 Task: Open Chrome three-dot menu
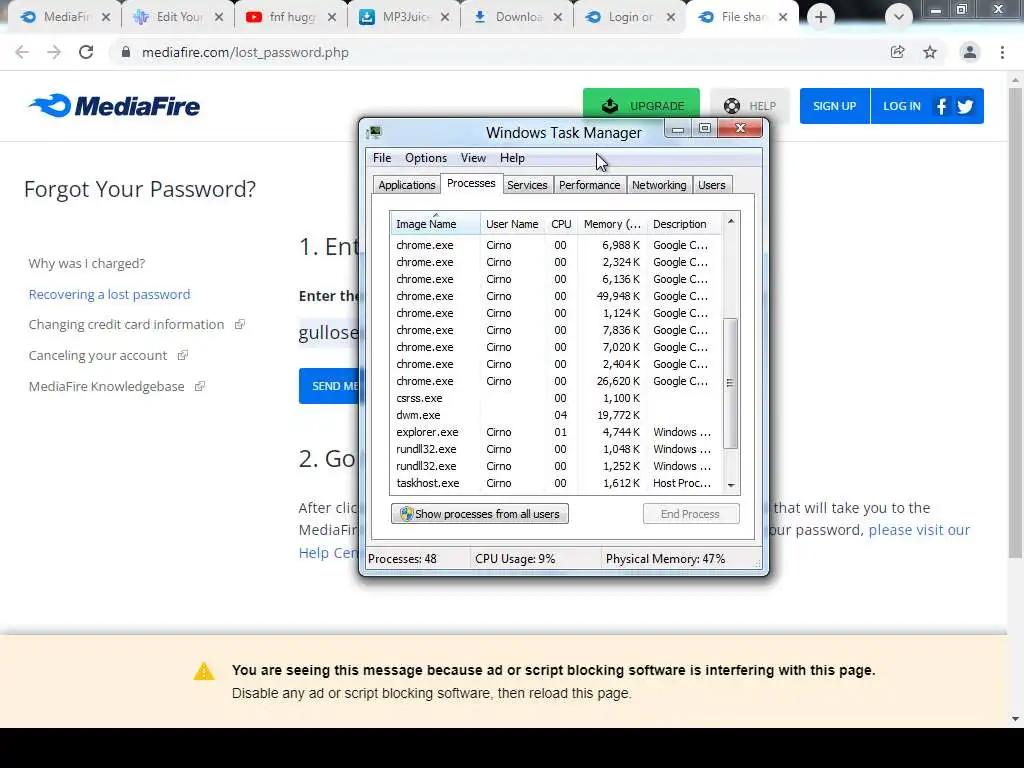1002,52
